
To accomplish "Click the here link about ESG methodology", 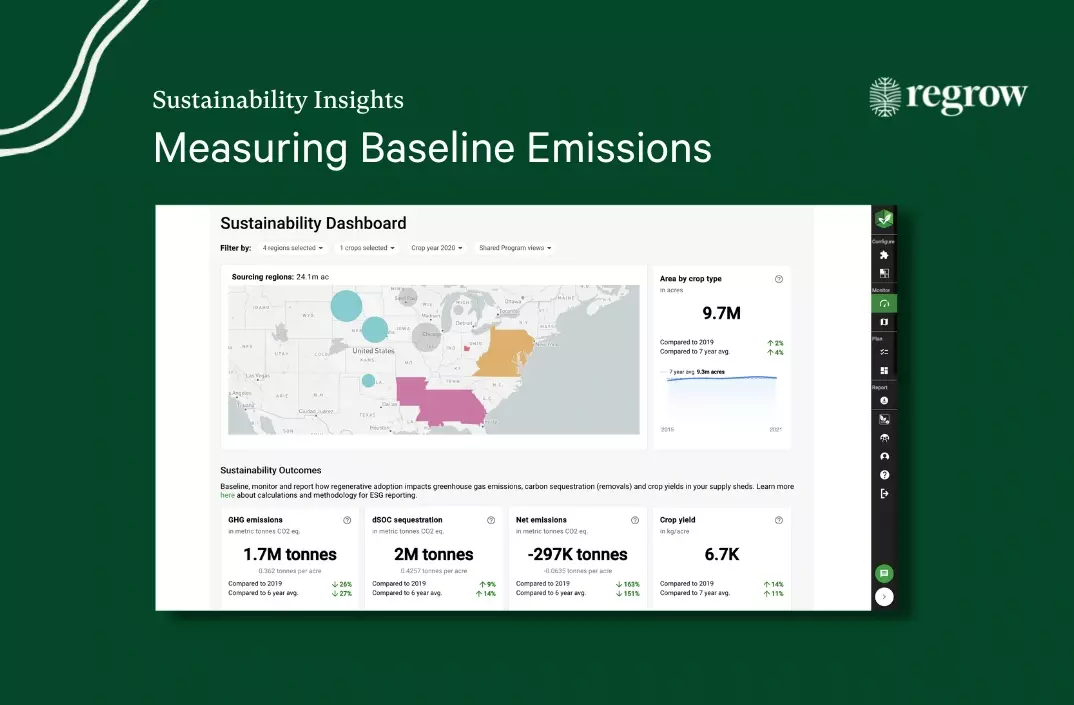I will 227,494.
